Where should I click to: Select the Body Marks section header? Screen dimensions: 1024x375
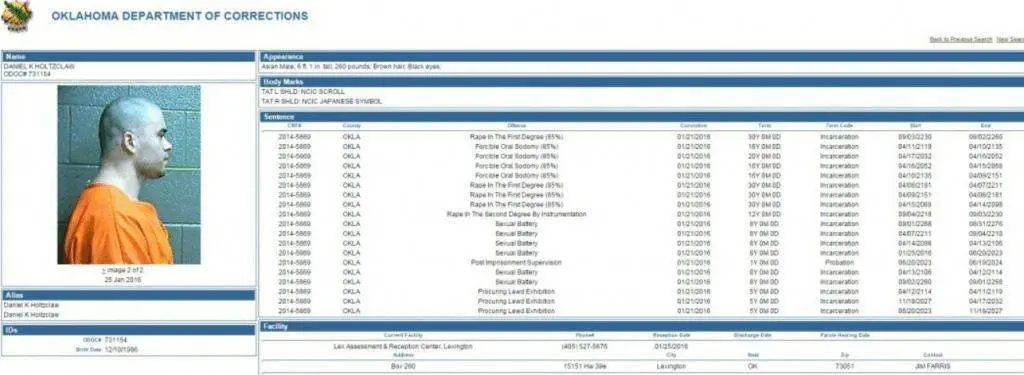point(642,82)
